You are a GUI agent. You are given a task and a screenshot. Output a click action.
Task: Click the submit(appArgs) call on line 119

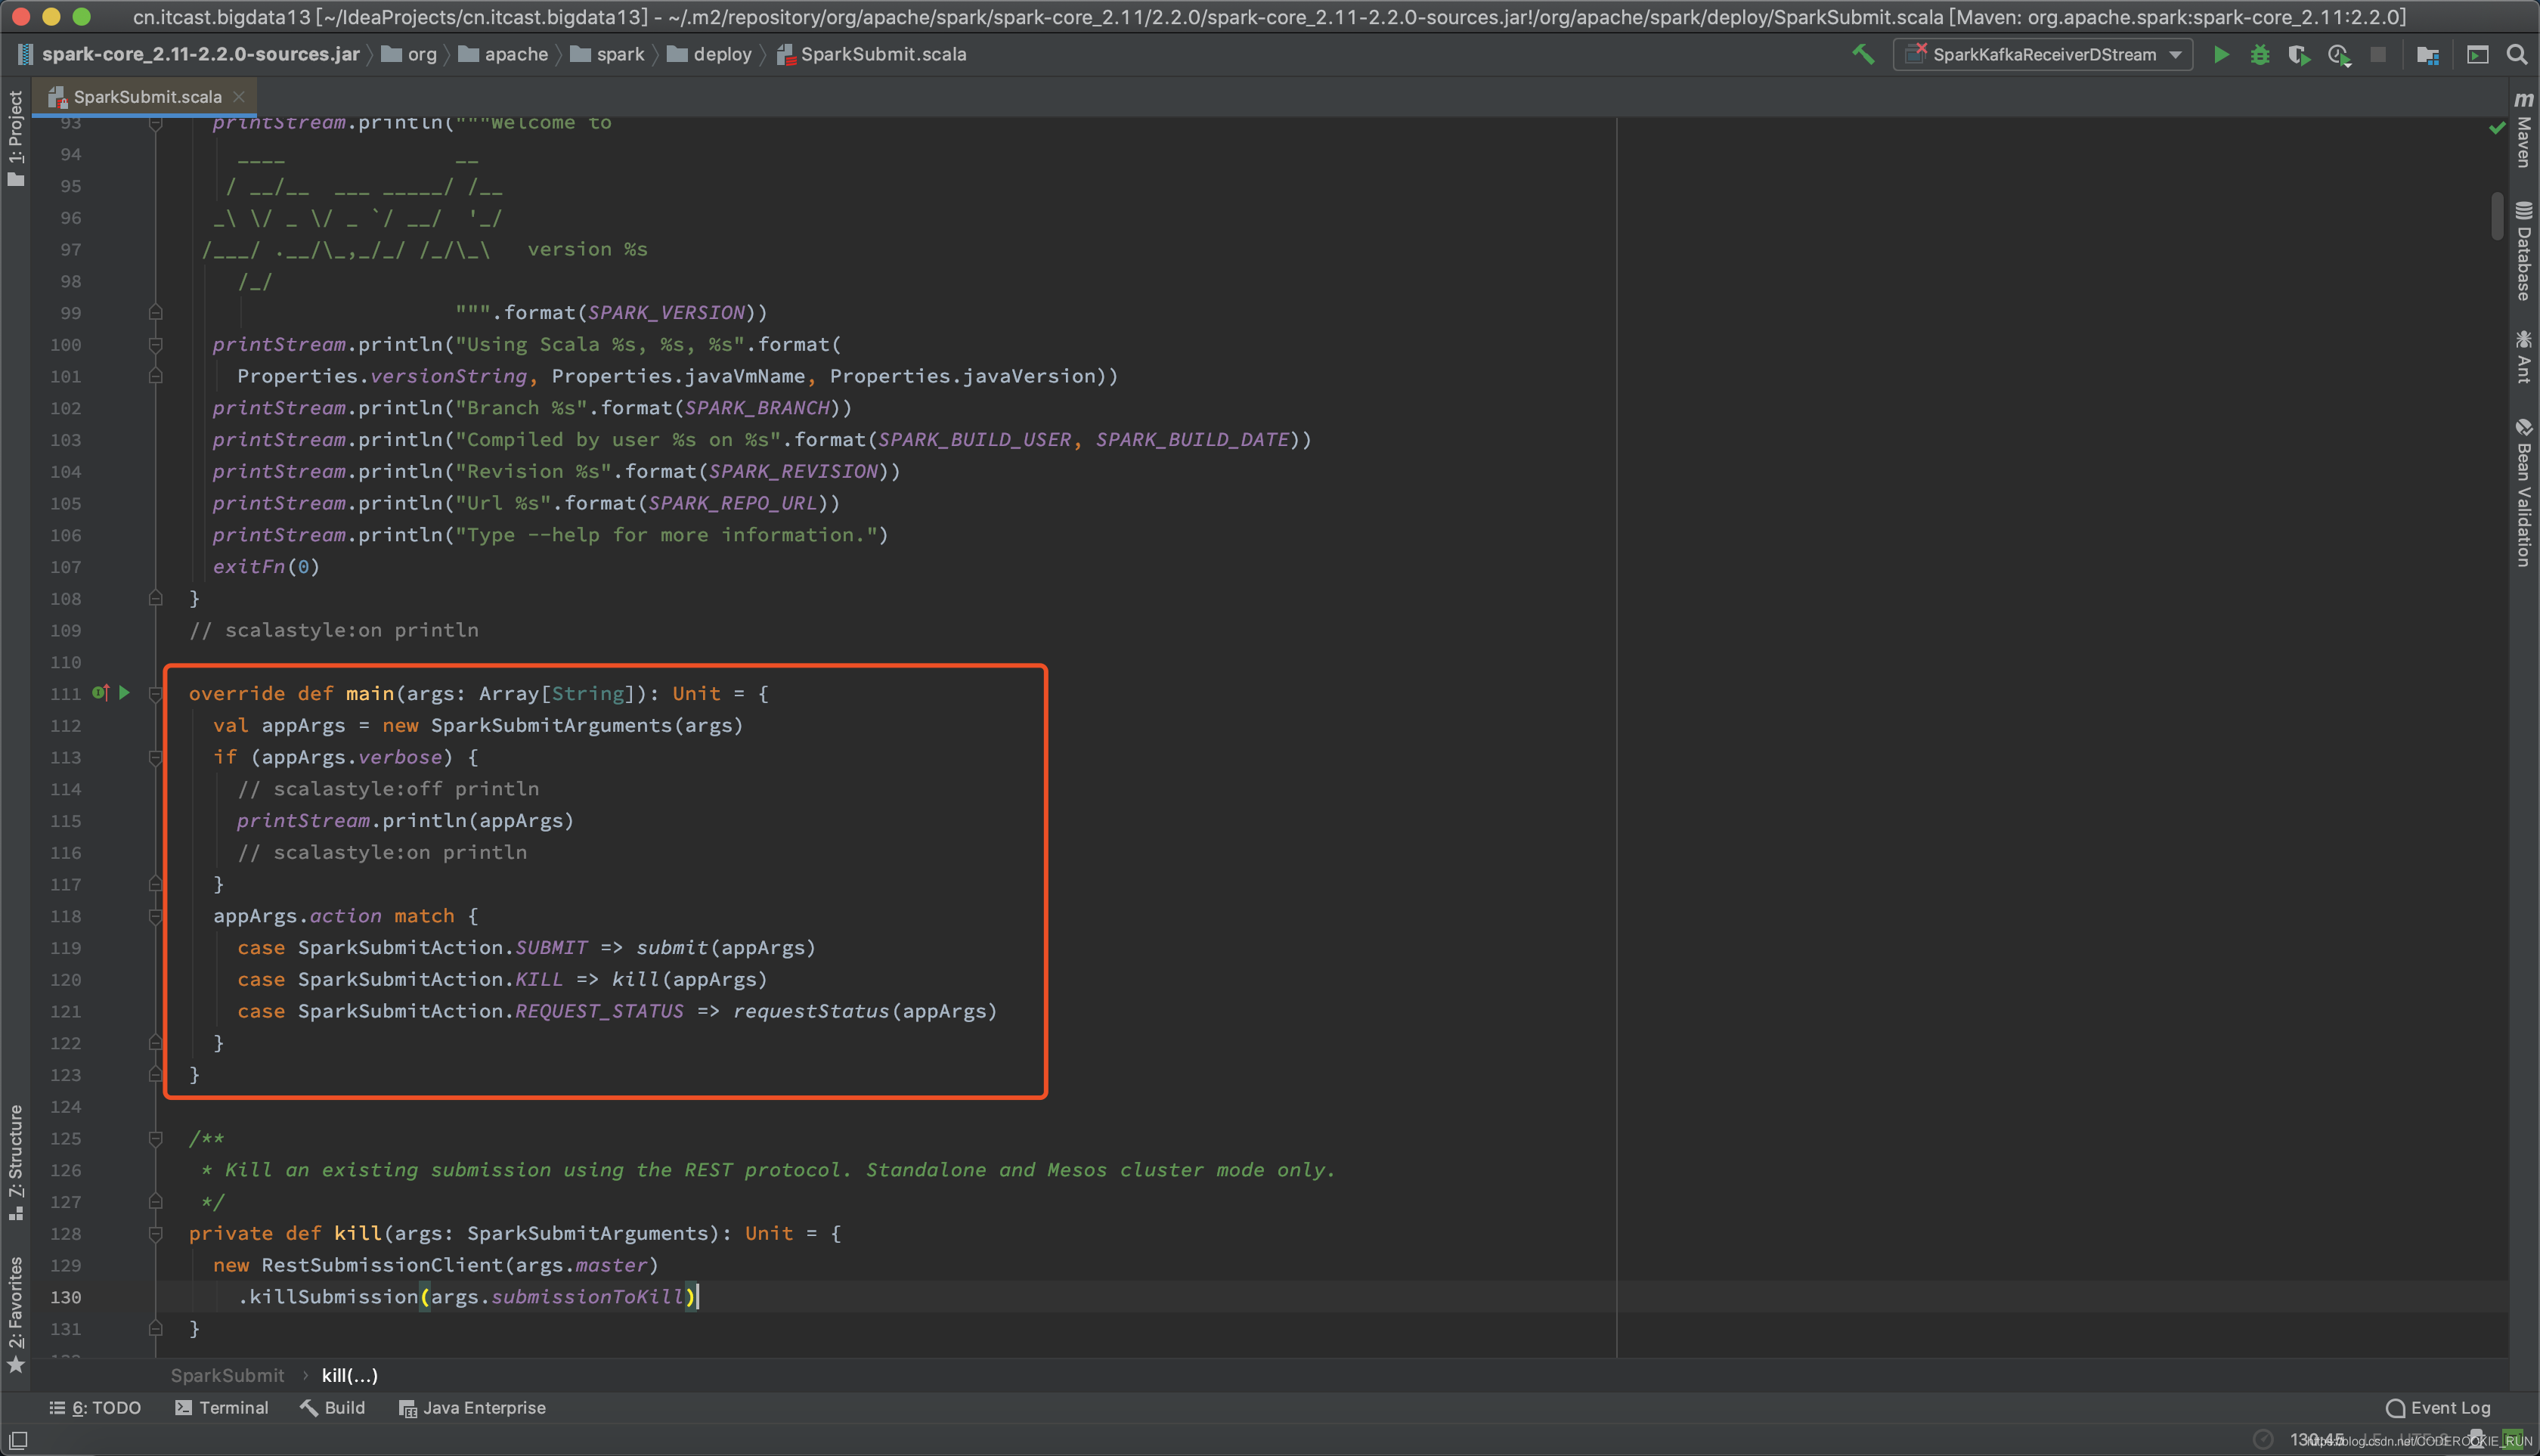(x=726, y=947)
